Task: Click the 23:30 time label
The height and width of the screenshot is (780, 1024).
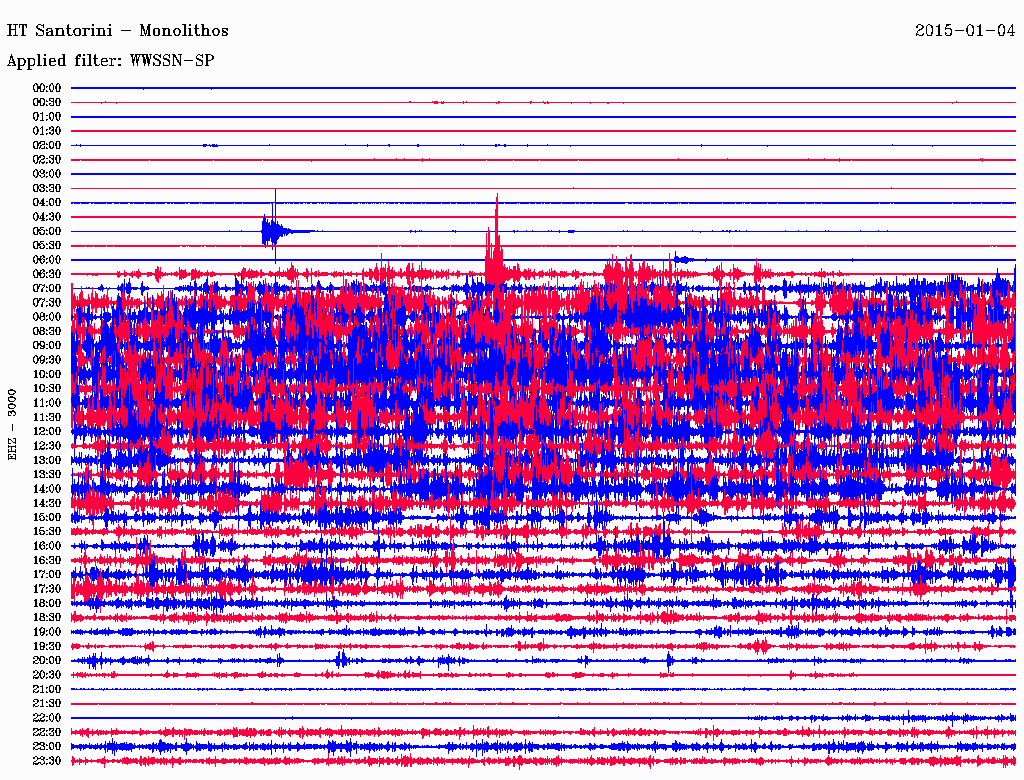Action: tap(46, 761)
